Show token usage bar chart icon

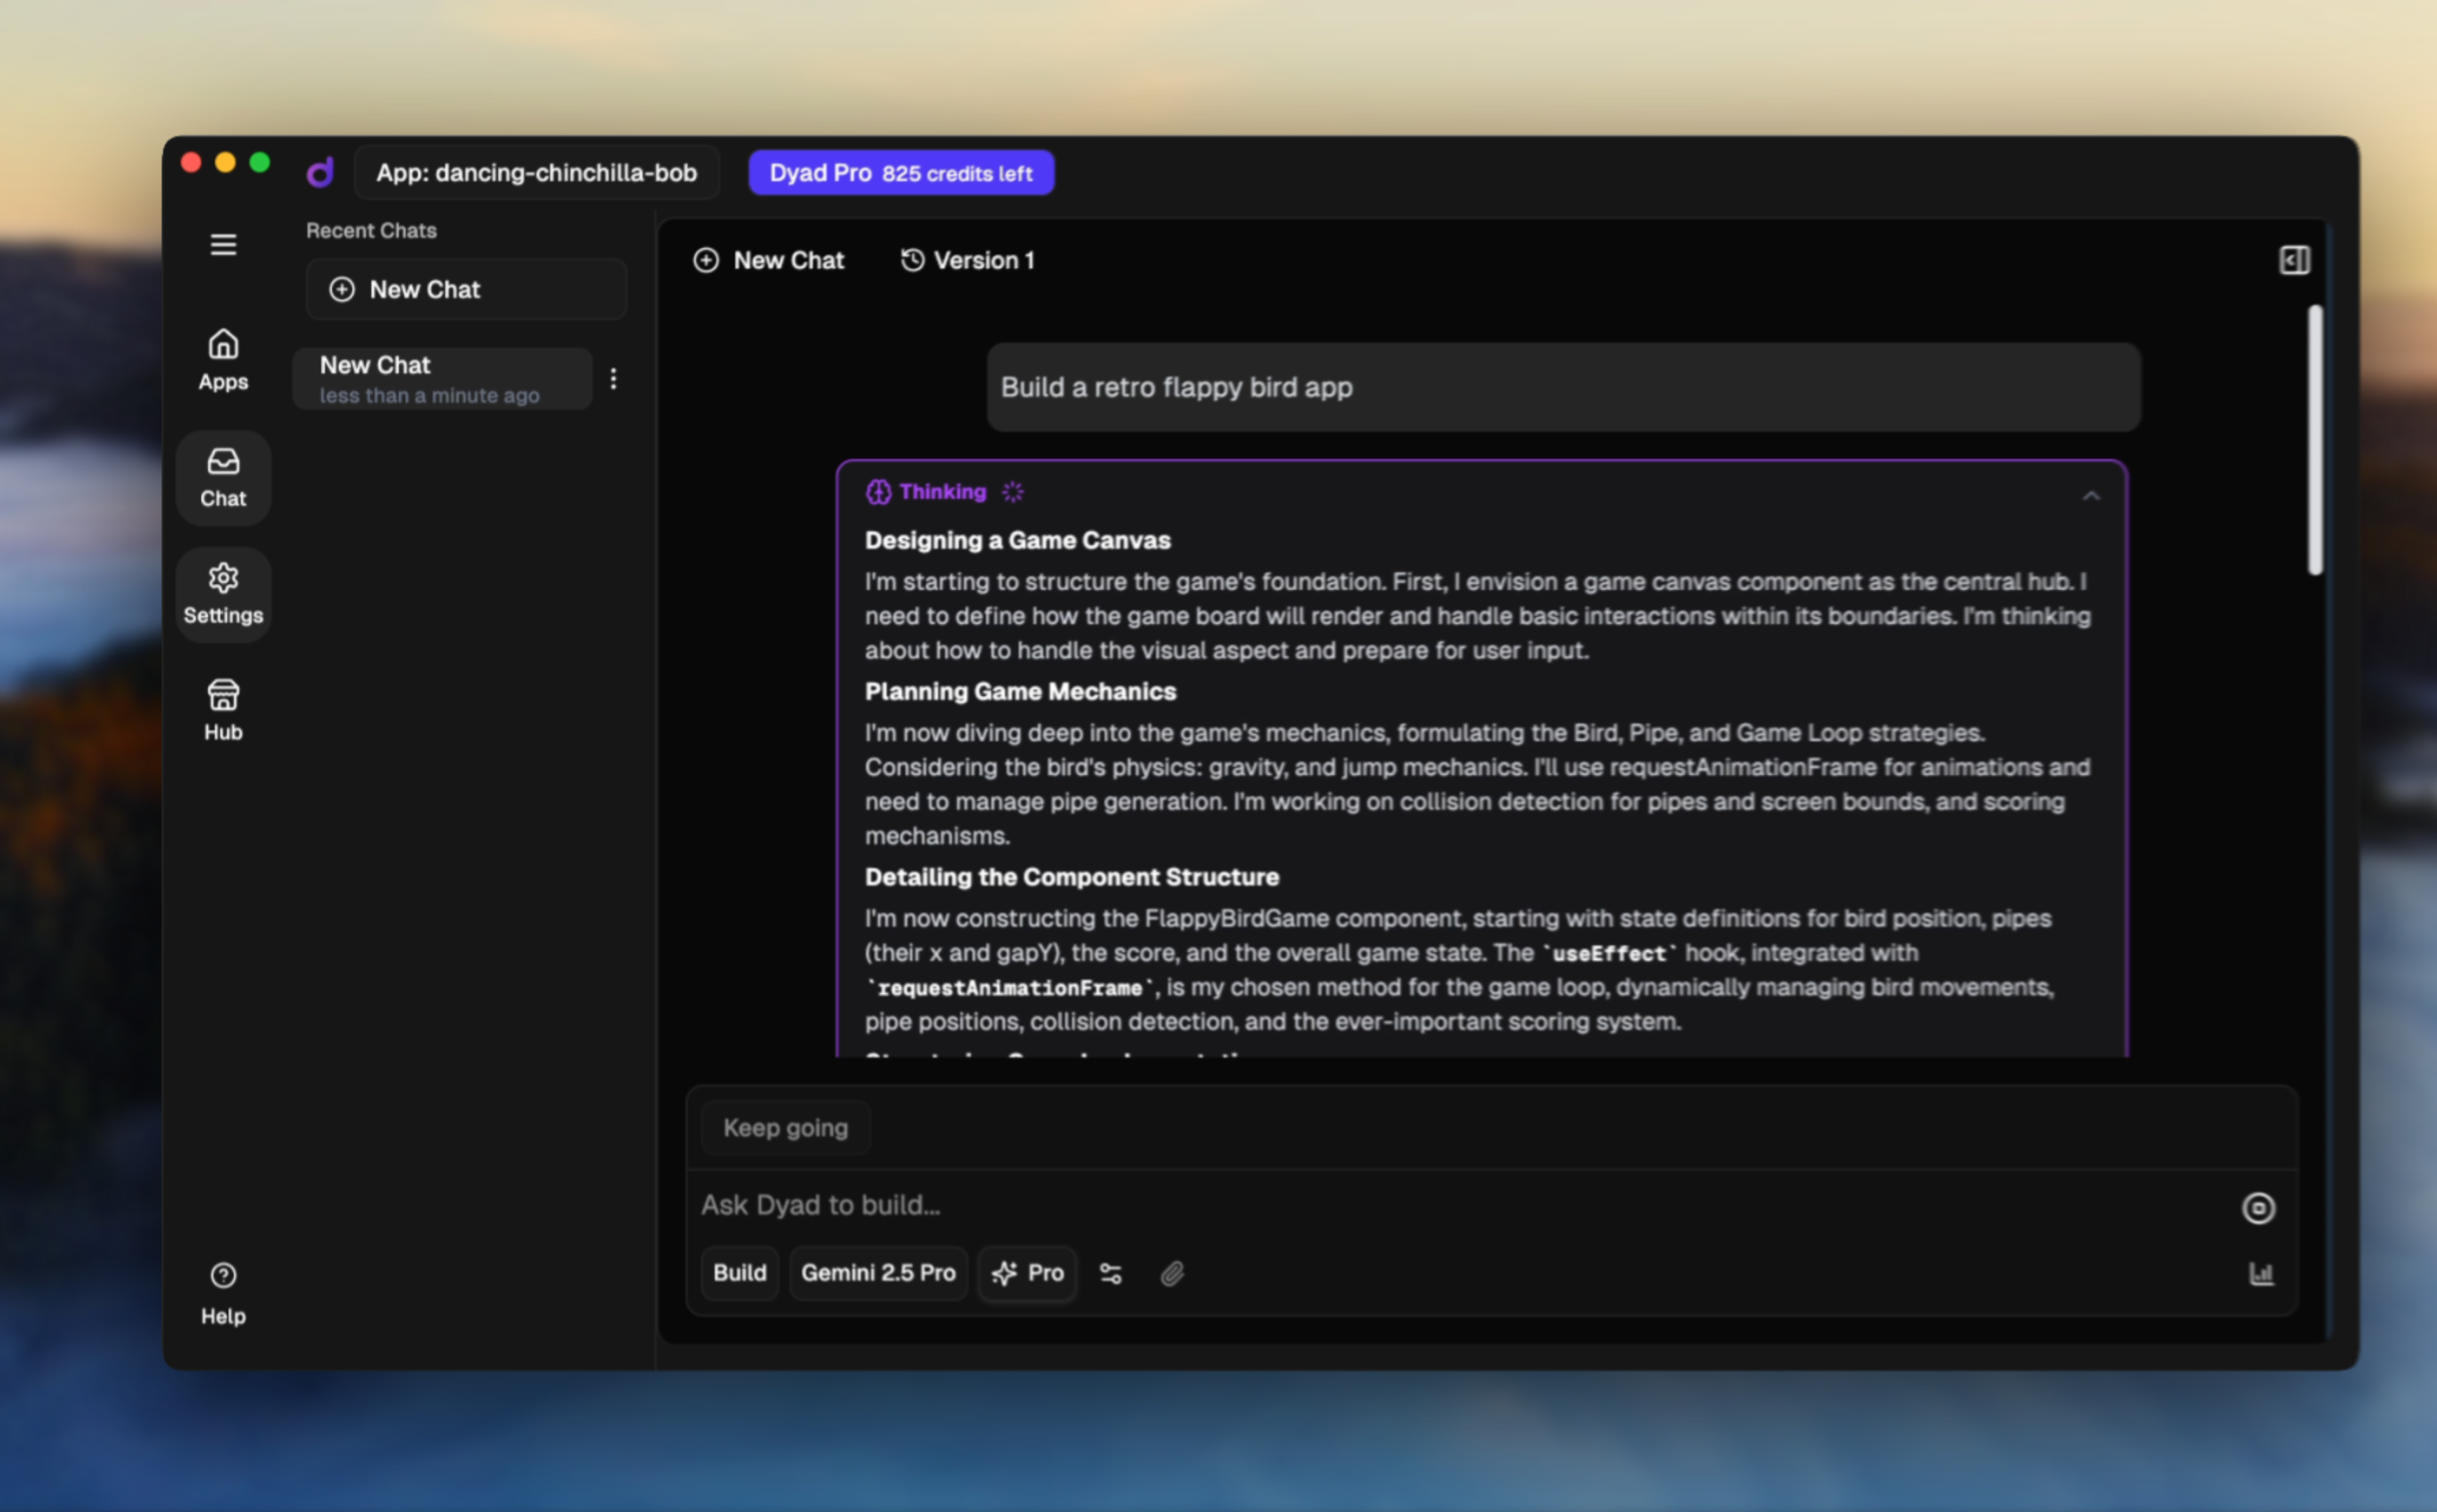pos(2261,1273)
